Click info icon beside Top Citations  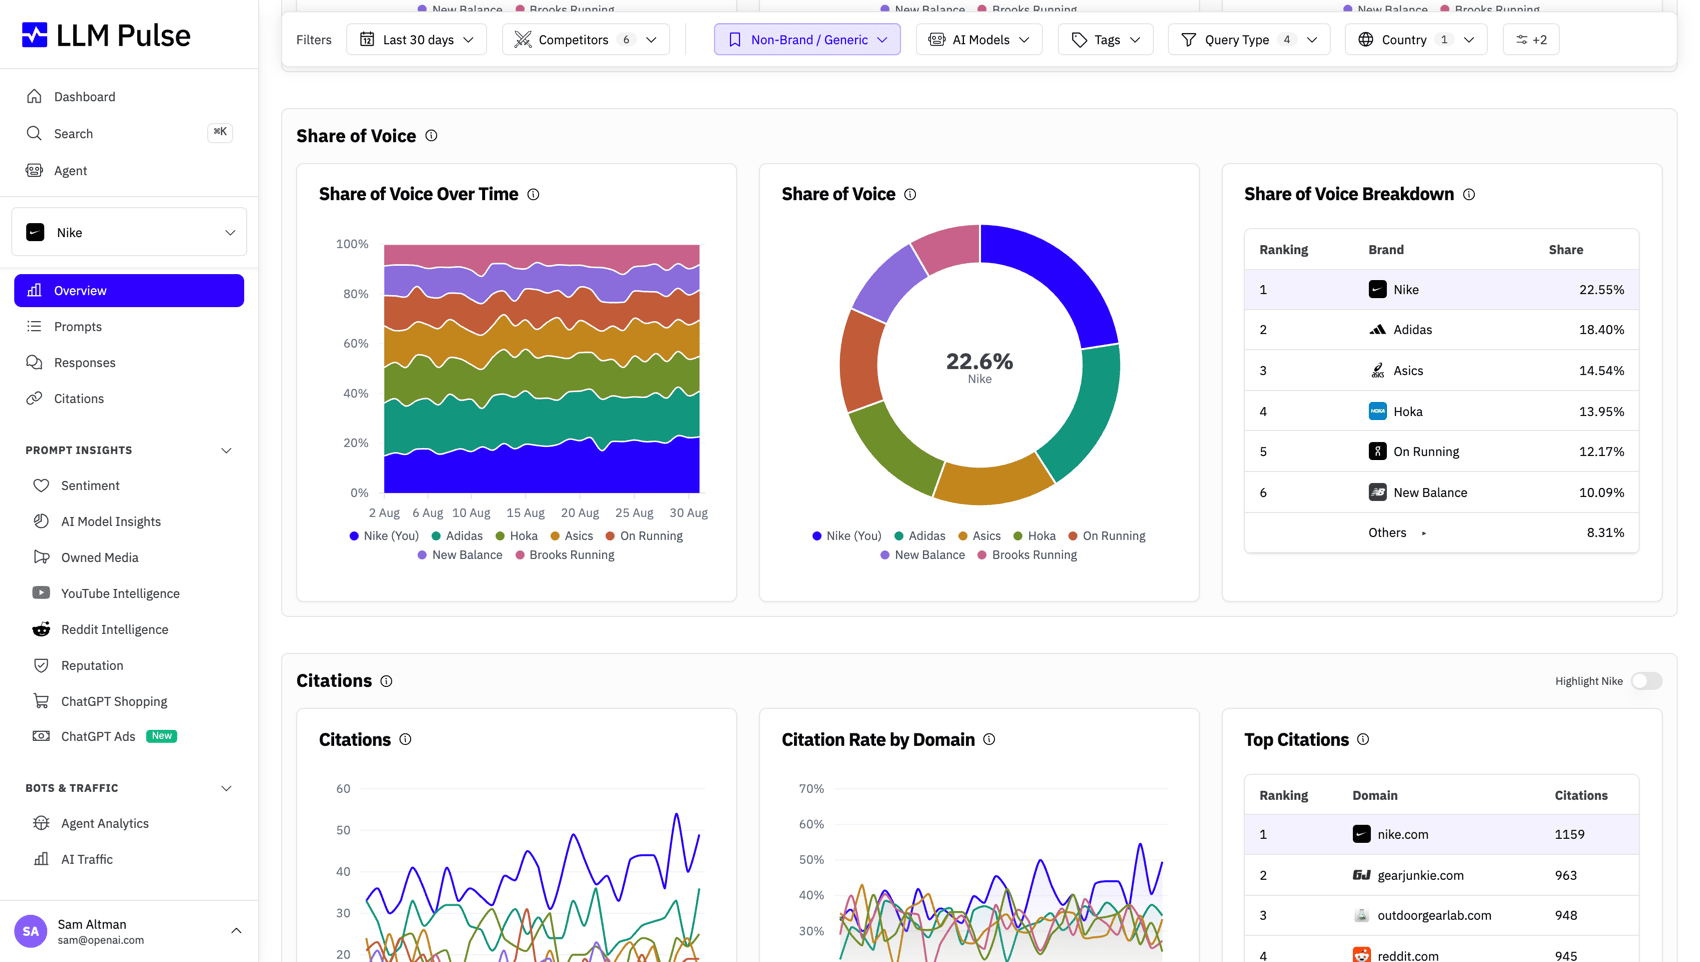click(1363, 740)
